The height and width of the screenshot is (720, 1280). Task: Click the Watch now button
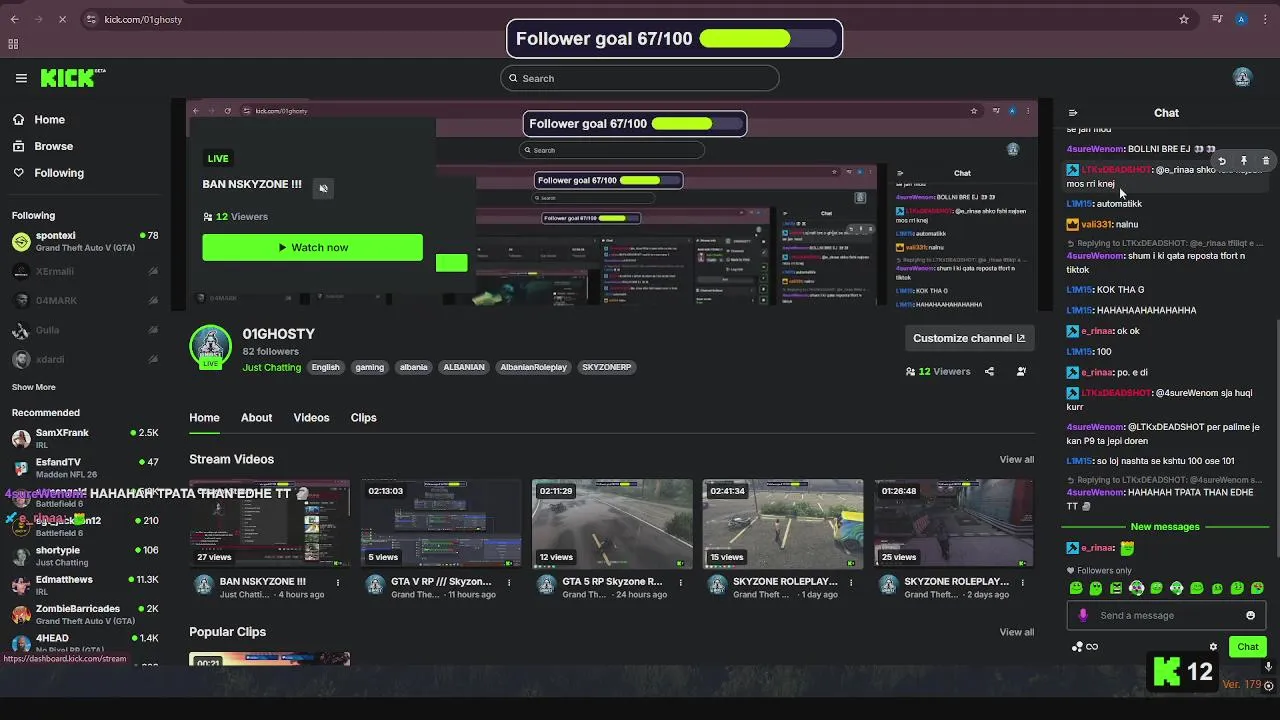coord(312,247)
